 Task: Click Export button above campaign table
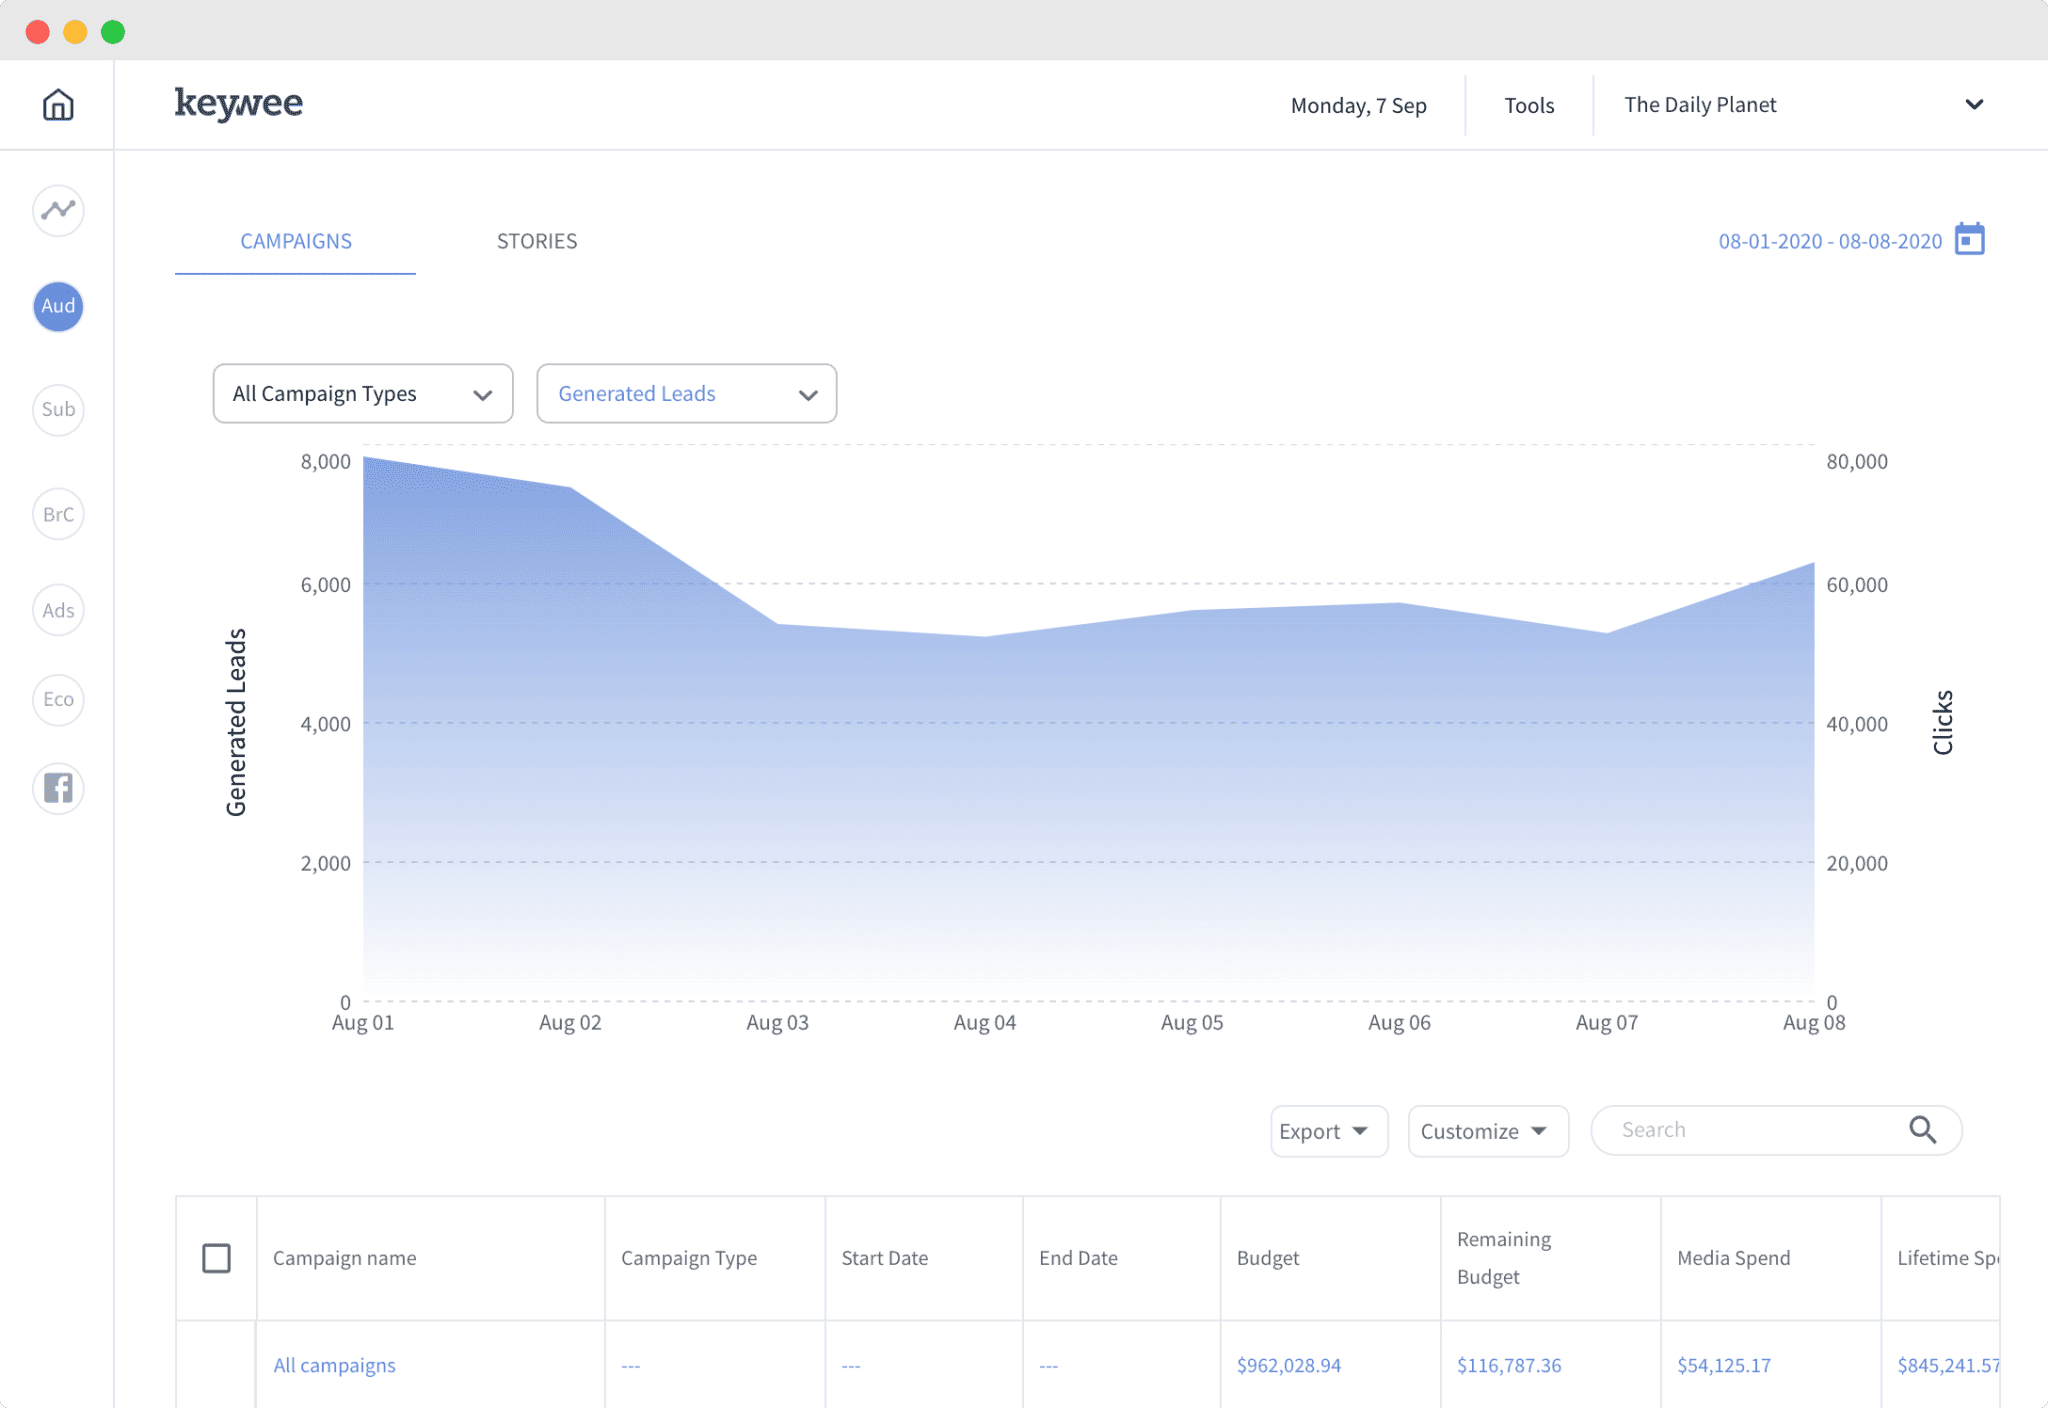coord(1320,1130)
